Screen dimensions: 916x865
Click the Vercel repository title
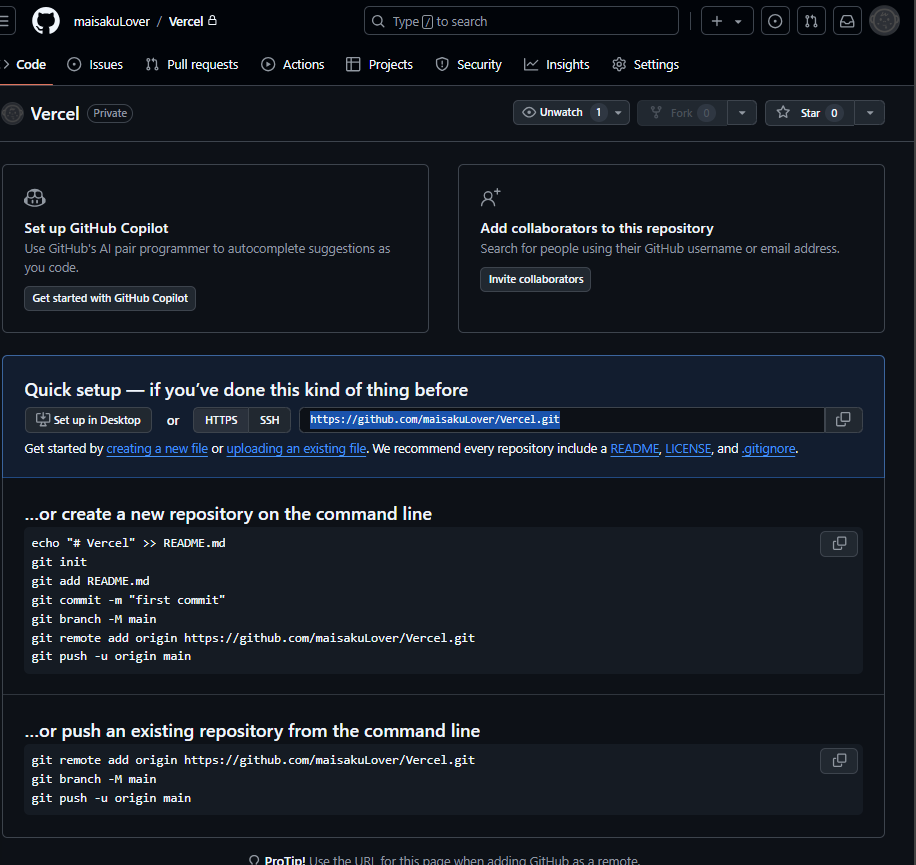(55, 114)
